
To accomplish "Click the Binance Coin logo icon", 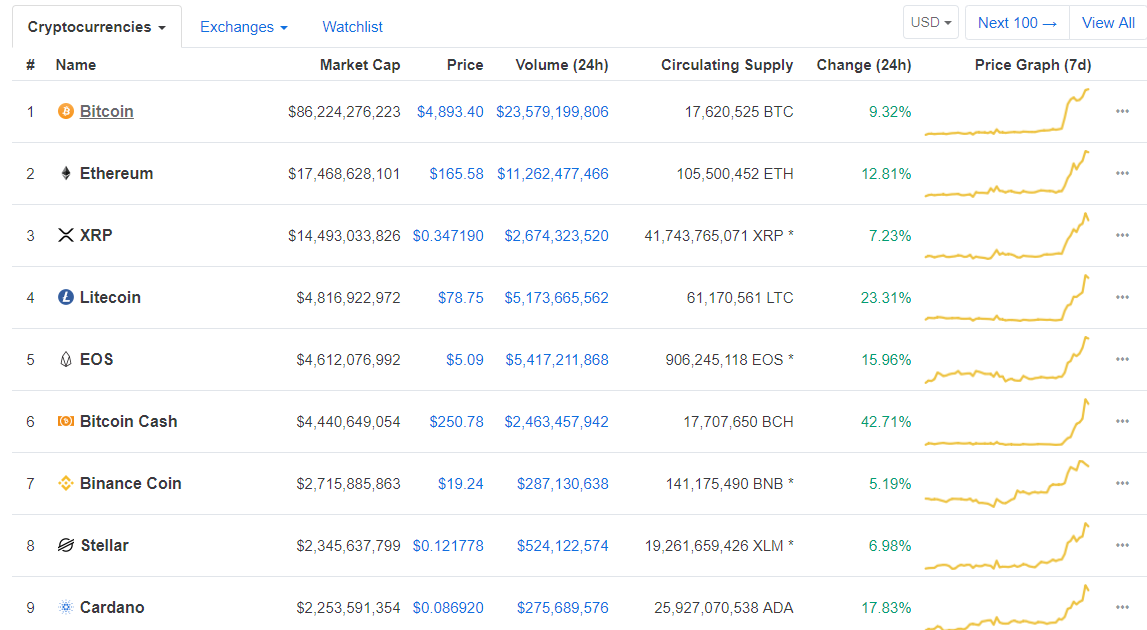I will click(66, 484).
